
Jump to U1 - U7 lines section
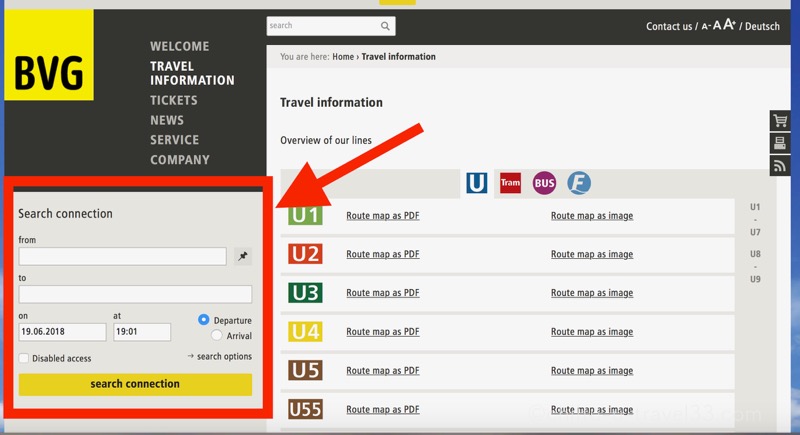755,220
